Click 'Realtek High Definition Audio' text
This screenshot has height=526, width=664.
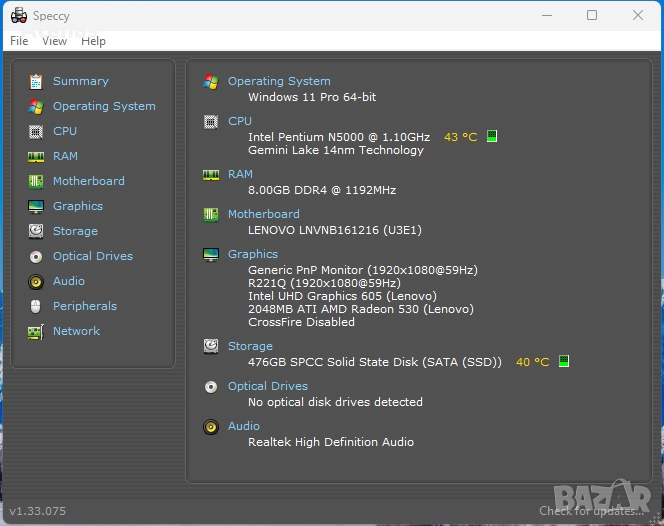(x=331, y=442)
